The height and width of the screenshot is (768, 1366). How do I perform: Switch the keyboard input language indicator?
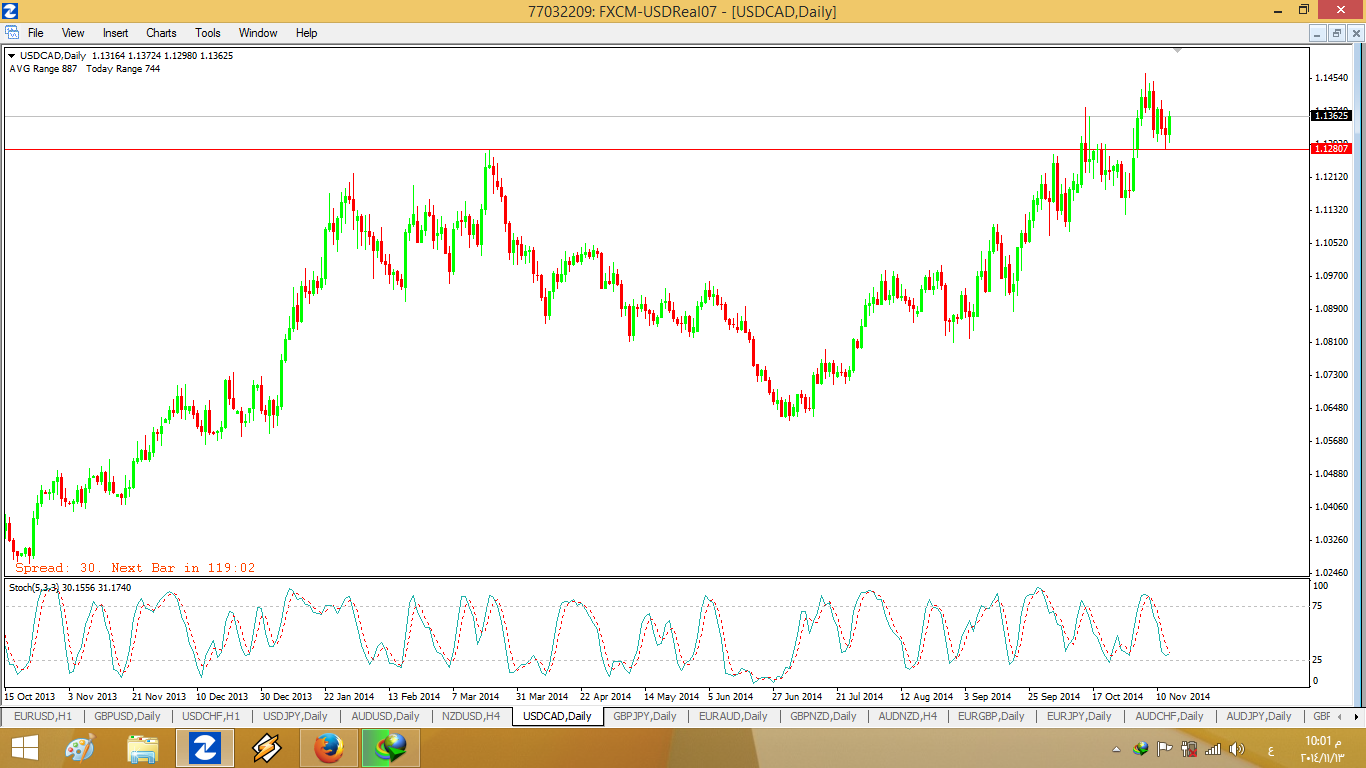tap(1270, 749)
